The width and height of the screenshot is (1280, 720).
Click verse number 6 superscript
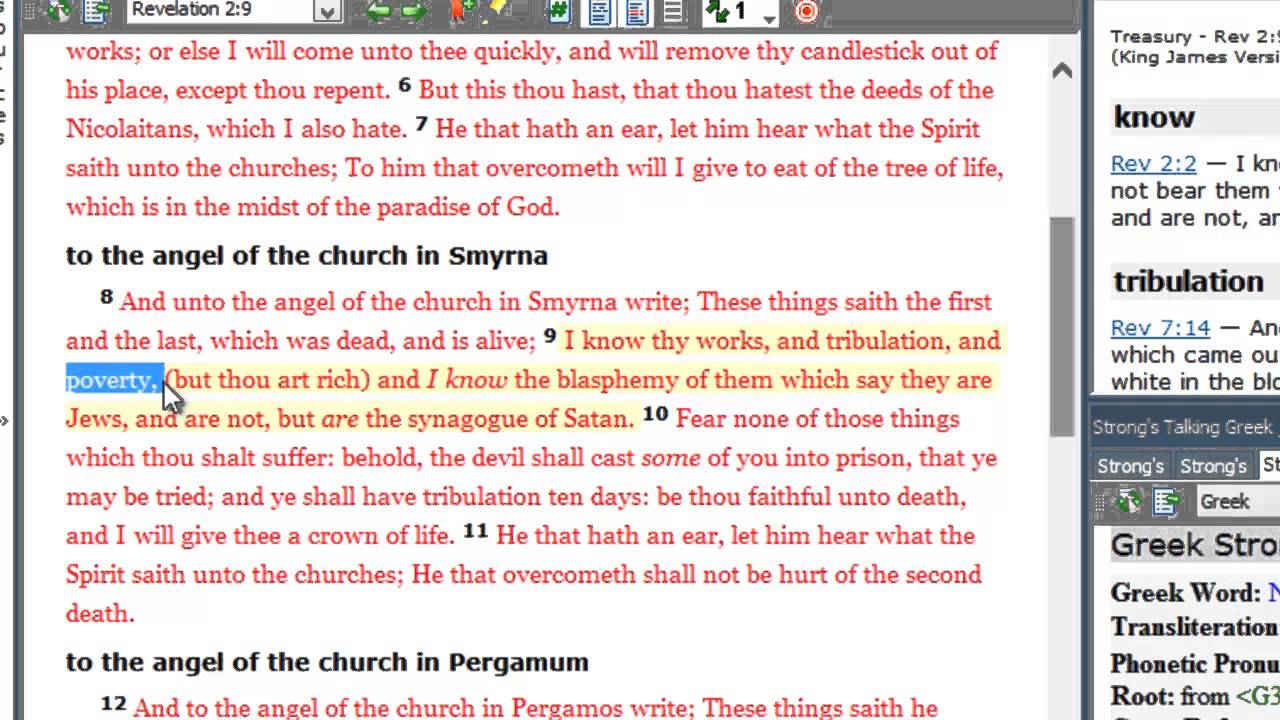point(404,85)
